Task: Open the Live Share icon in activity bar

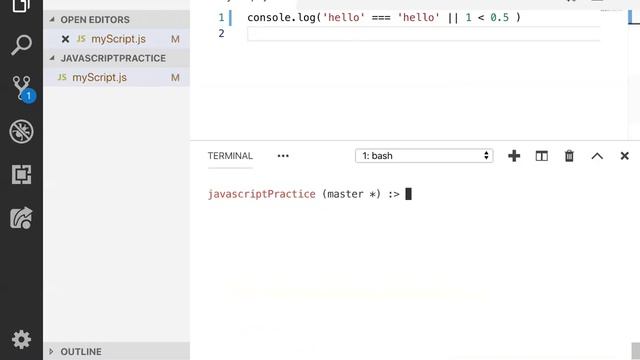Action: (x=21, y=218)
